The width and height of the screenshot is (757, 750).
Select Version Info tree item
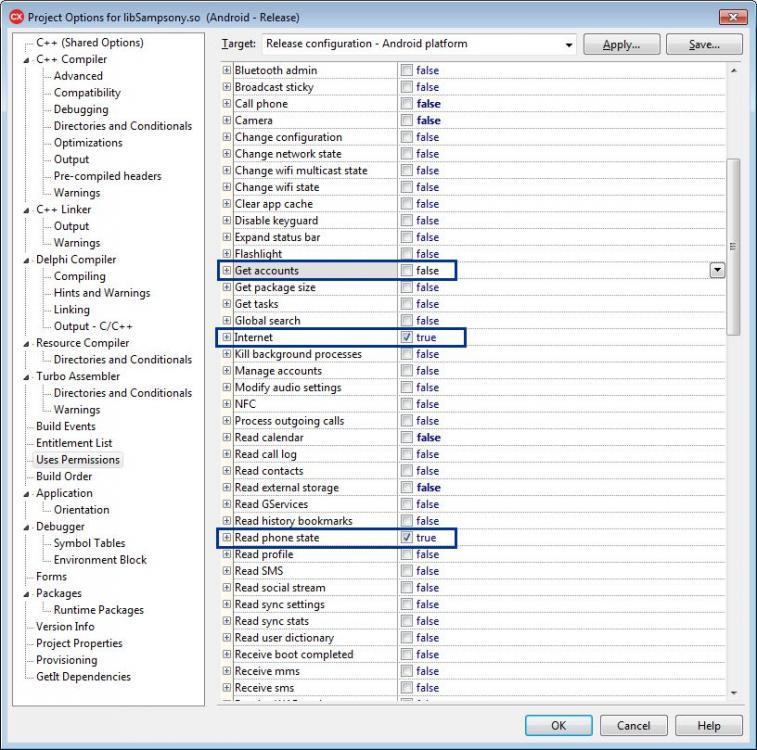(65, 626)
